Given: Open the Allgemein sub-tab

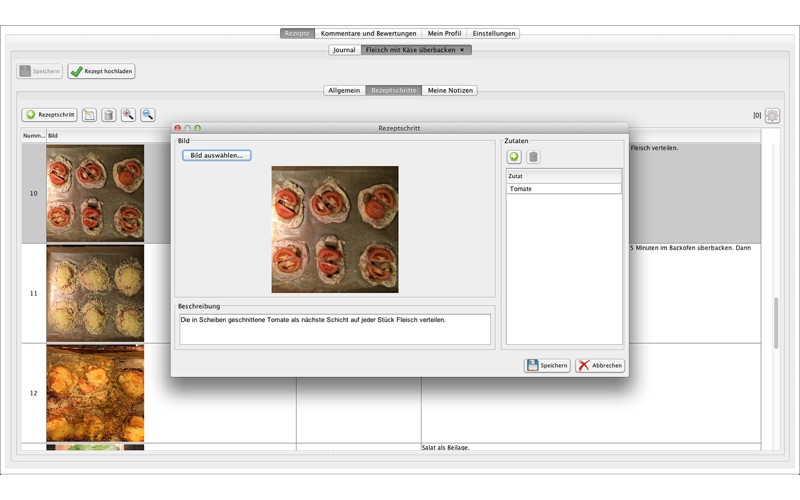Looking at the screenshot, I should [x=344, y=90].
